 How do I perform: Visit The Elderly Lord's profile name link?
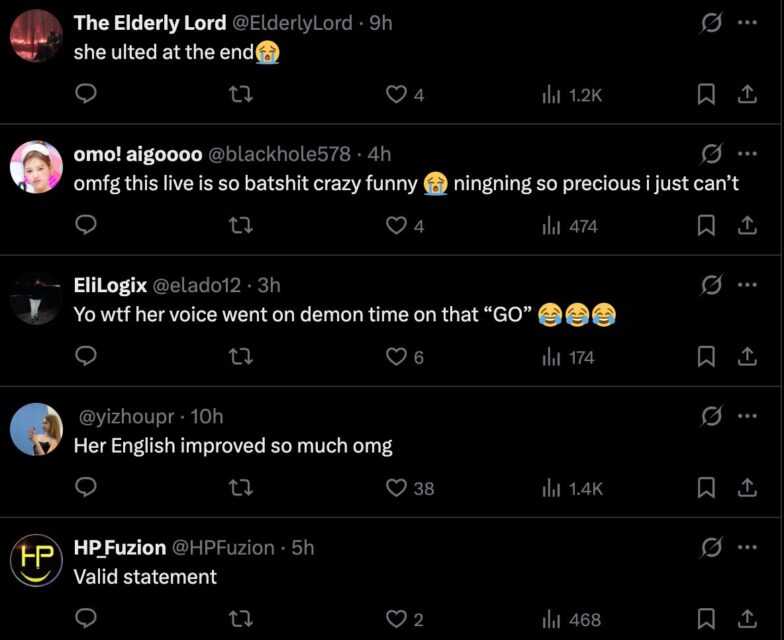point(150,23)
